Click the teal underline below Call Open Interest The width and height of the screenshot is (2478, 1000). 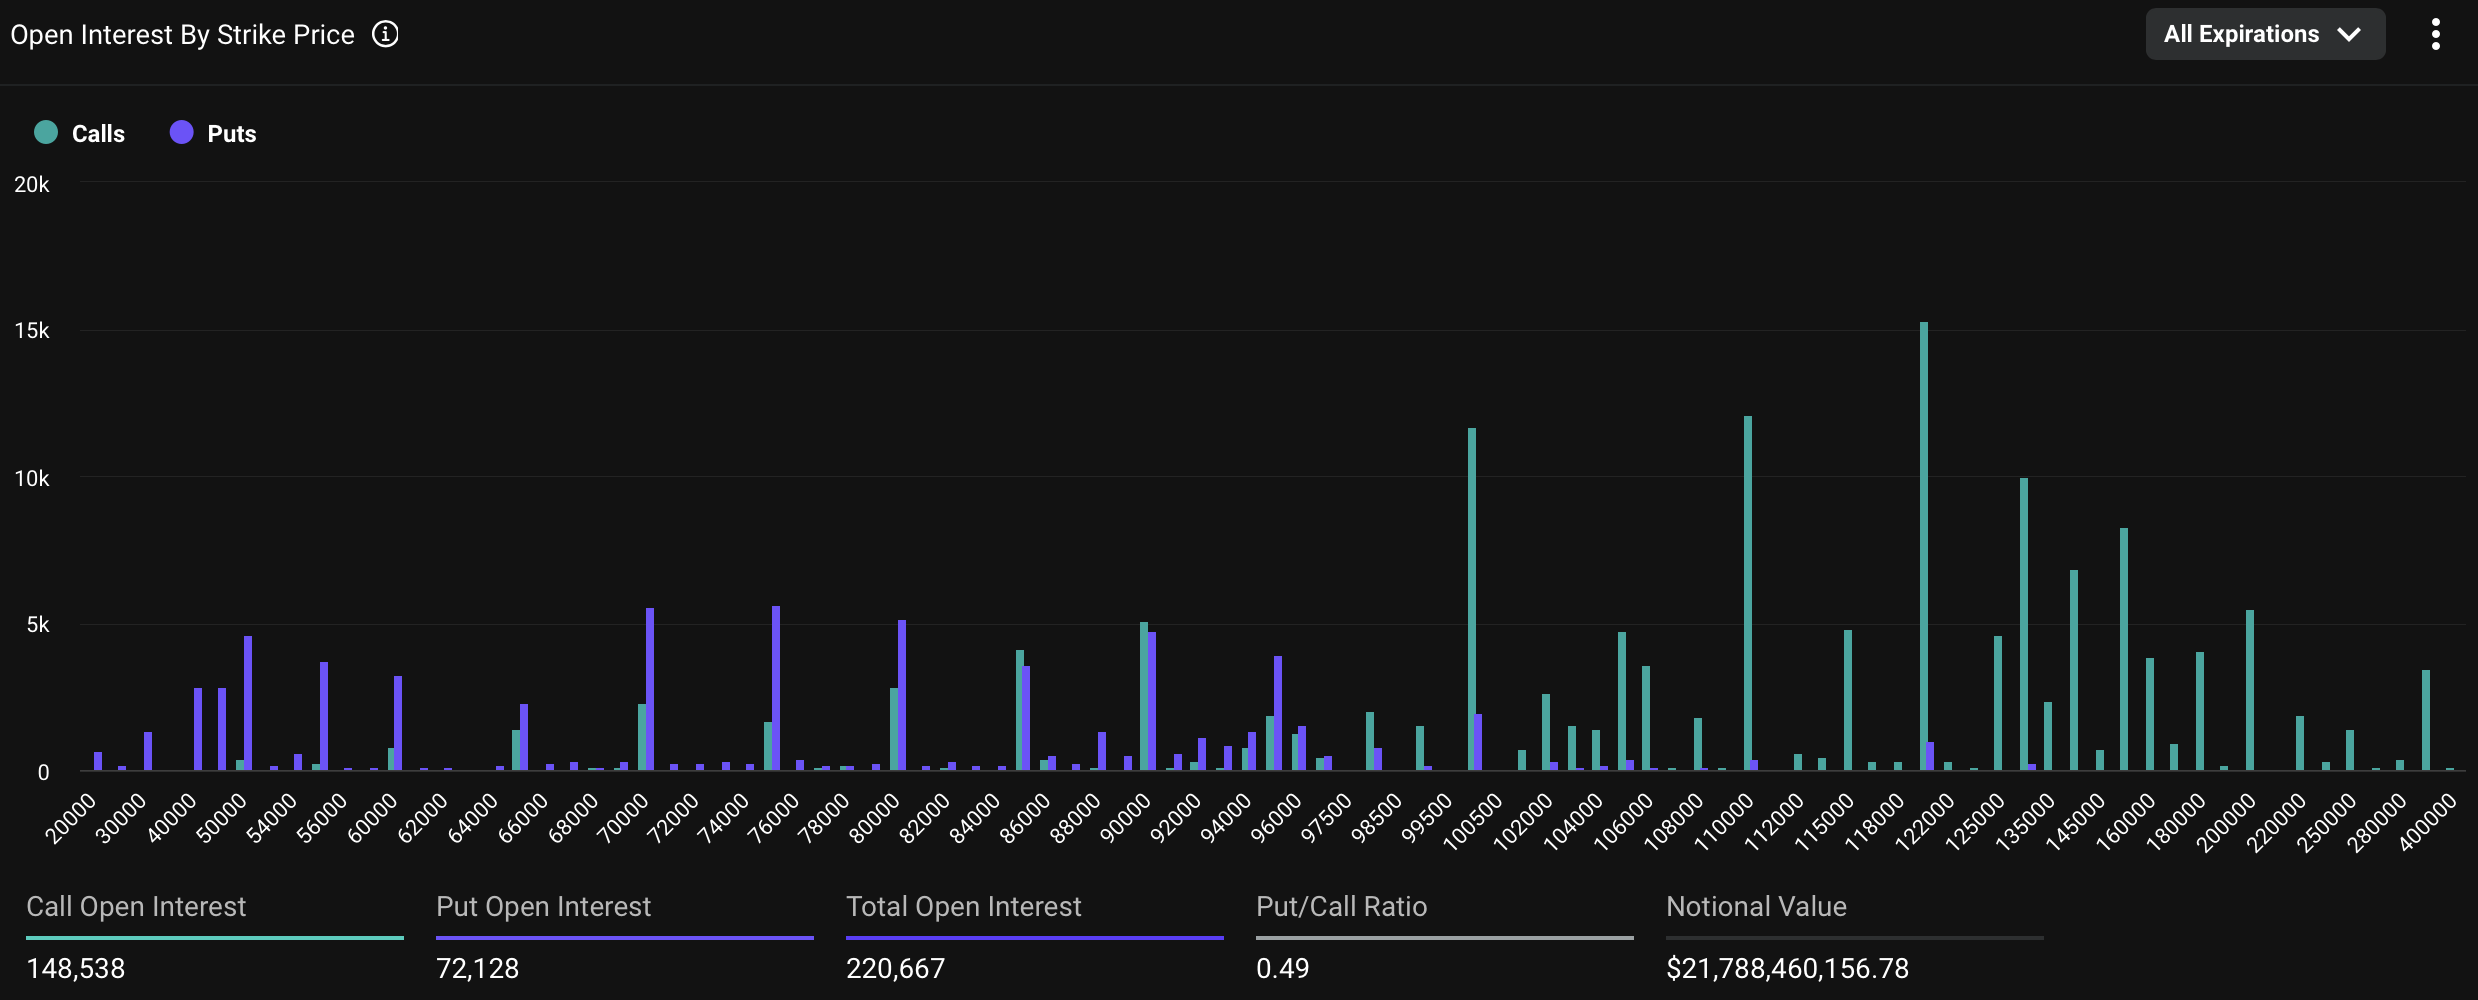click(x=215, y=939)
